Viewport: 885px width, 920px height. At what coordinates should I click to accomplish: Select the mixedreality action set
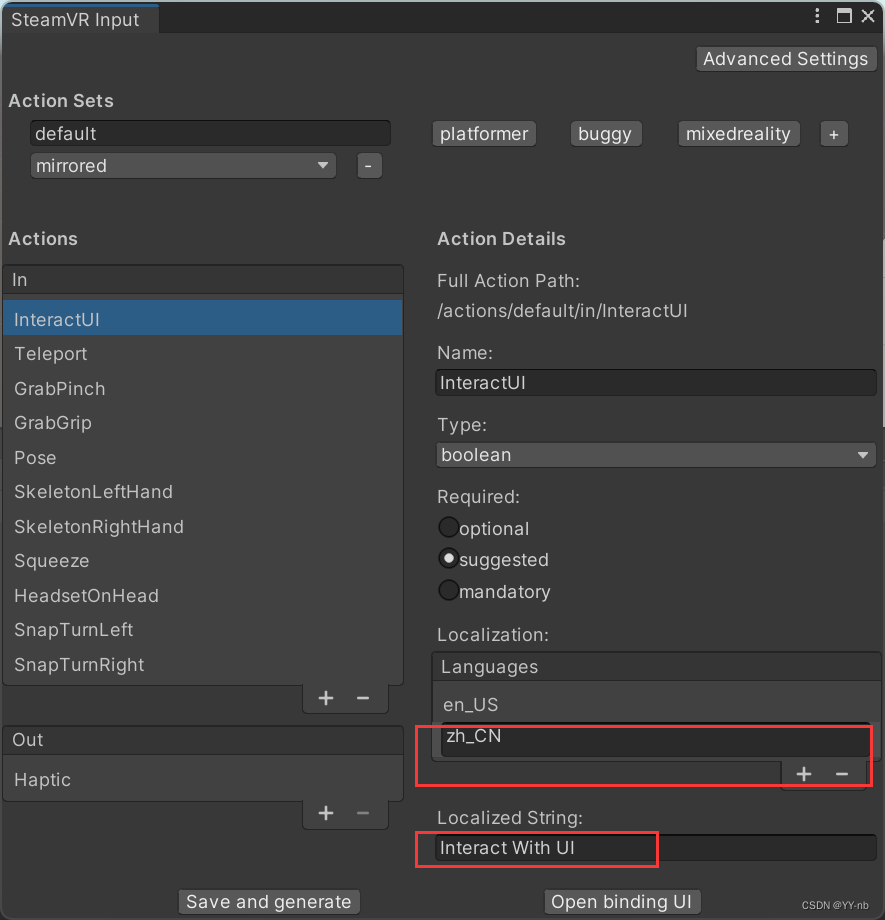click(x=738, y=134)
